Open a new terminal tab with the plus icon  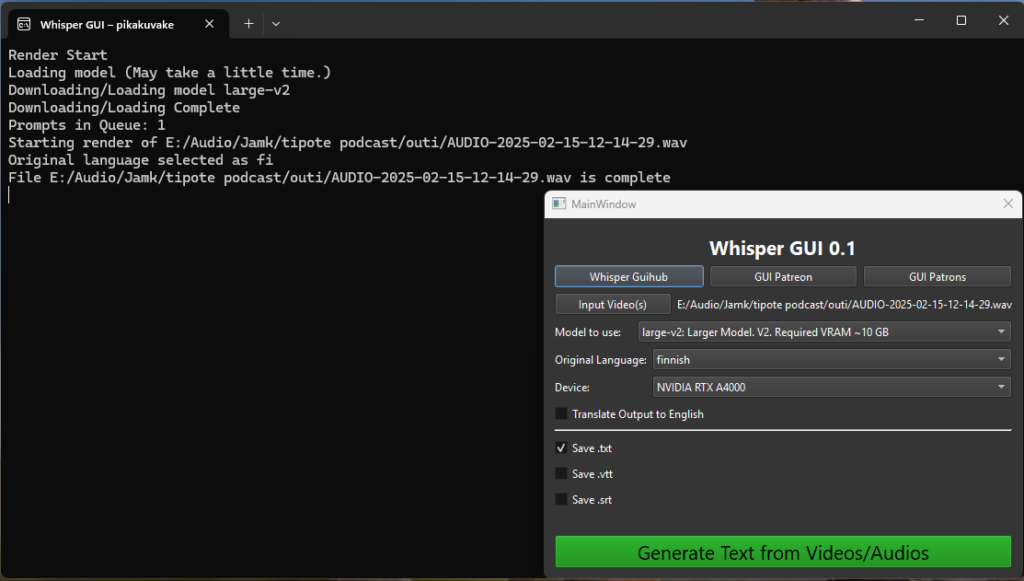tap(249, 24)
